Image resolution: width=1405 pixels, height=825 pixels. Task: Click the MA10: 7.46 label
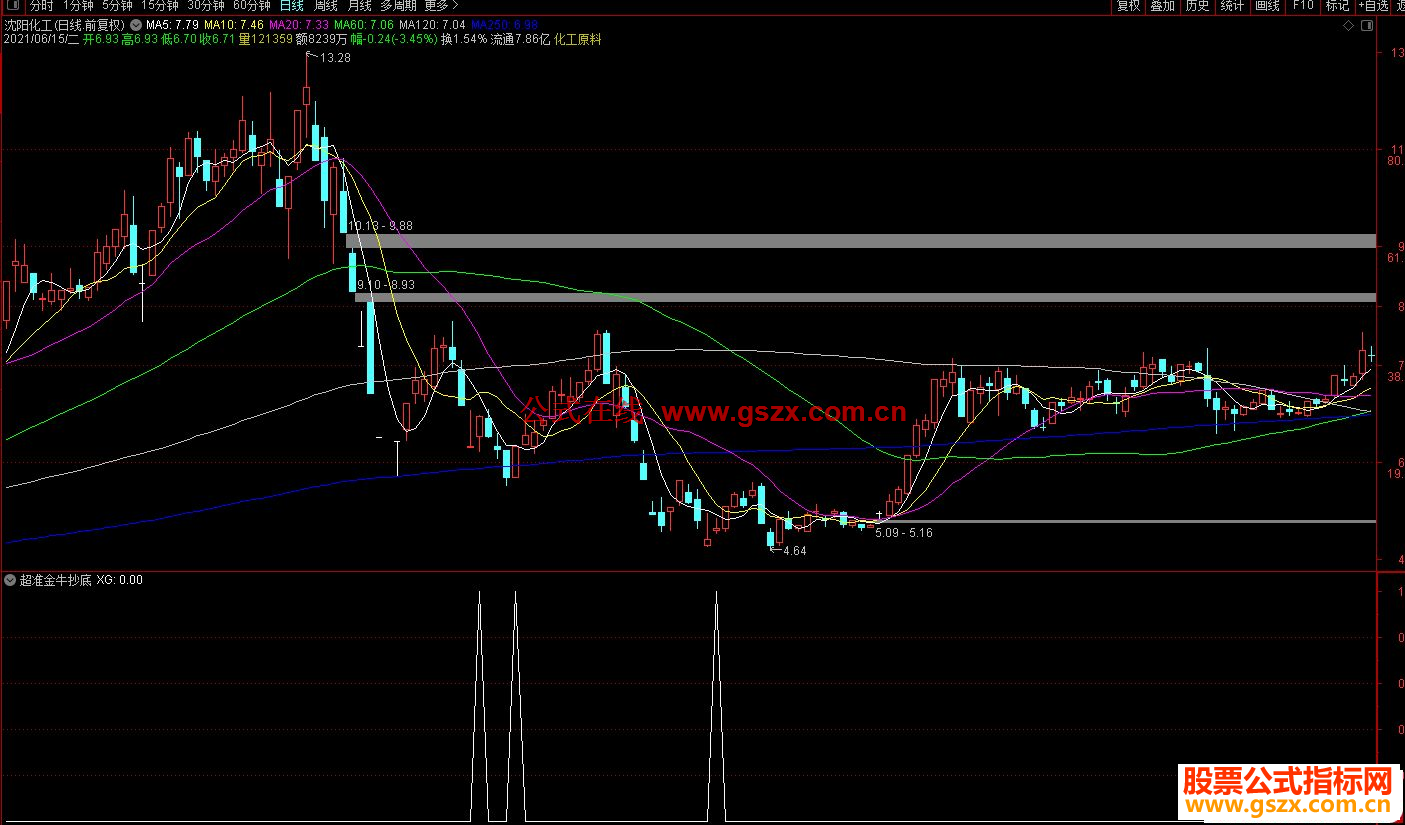234,24
